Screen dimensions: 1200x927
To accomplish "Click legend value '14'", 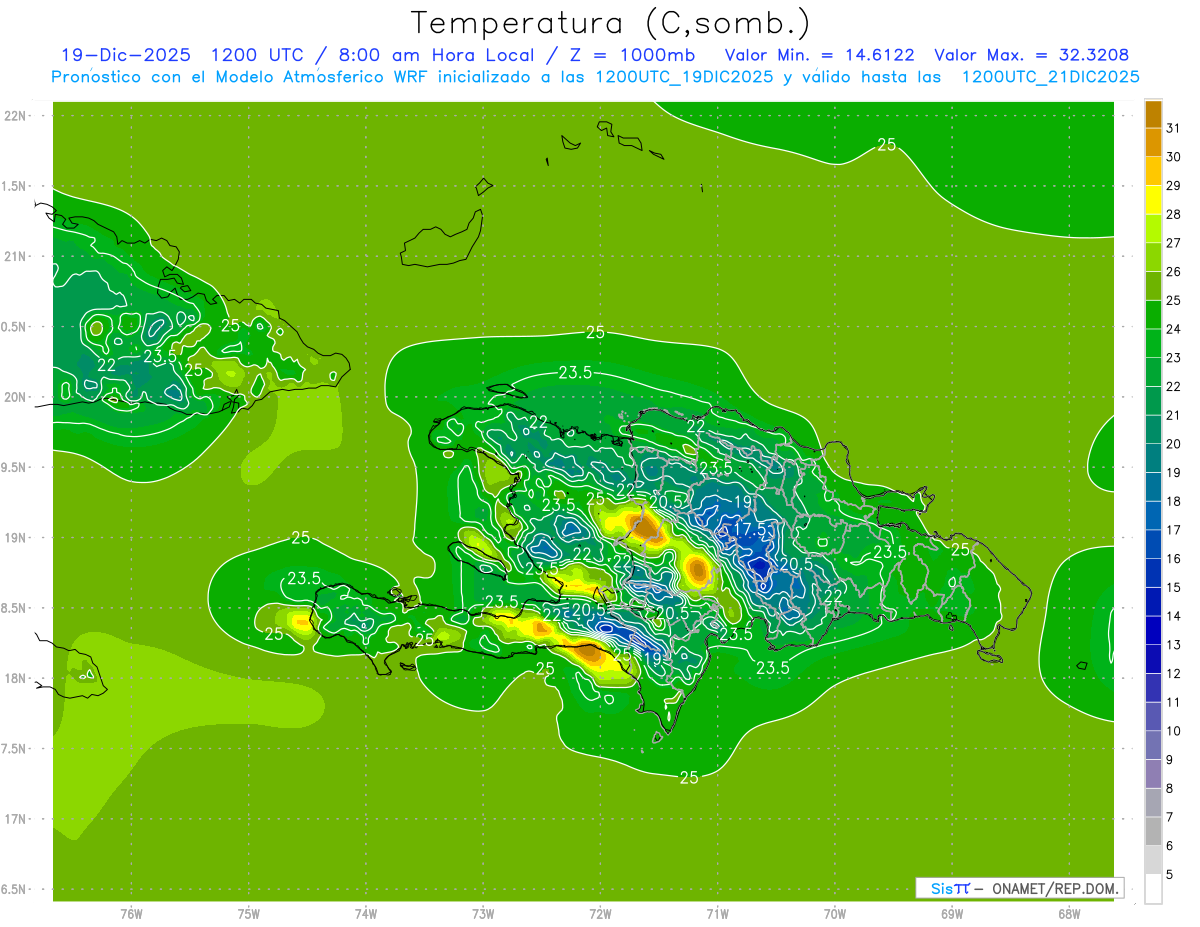I will [1174, 616].
